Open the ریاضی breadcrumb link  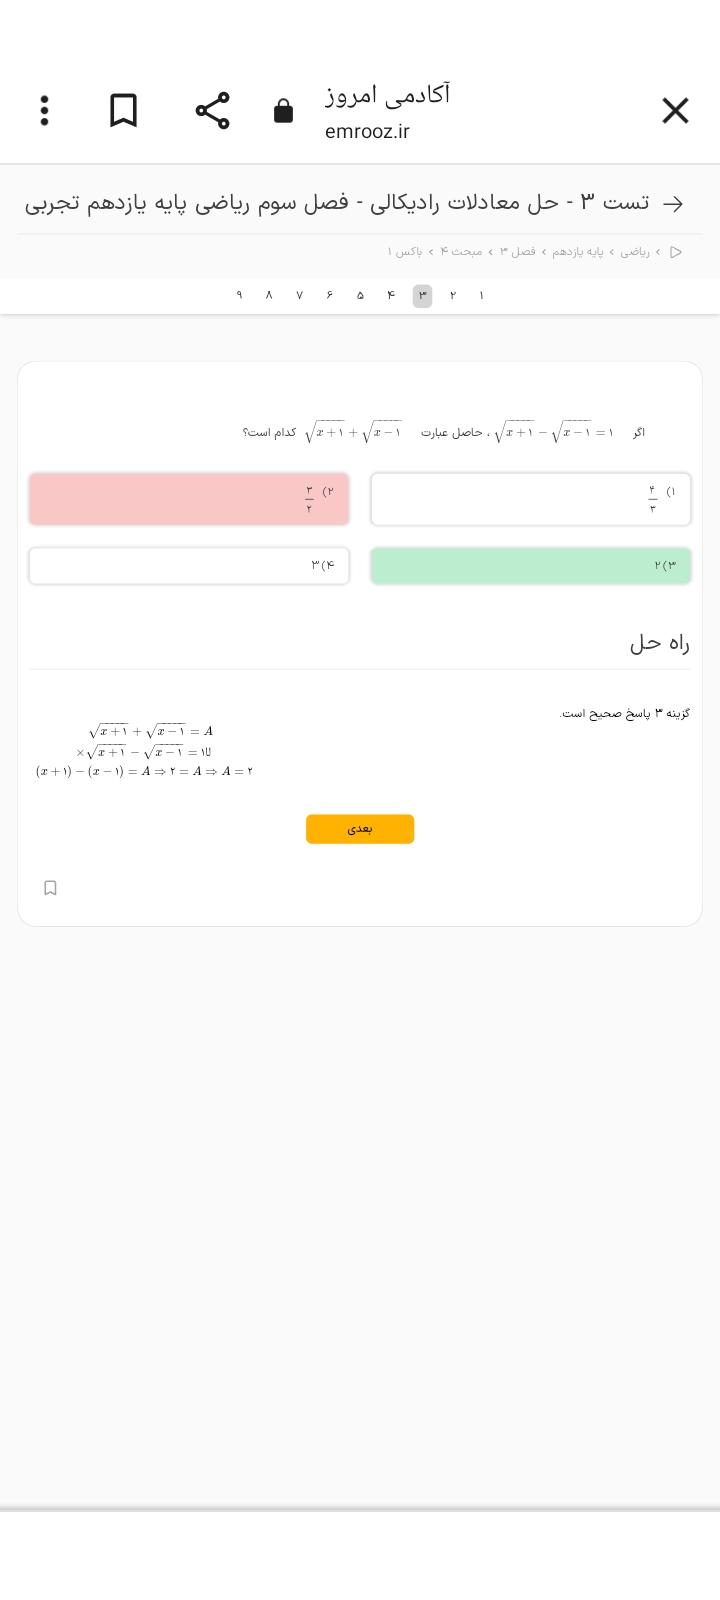point(635,252)
